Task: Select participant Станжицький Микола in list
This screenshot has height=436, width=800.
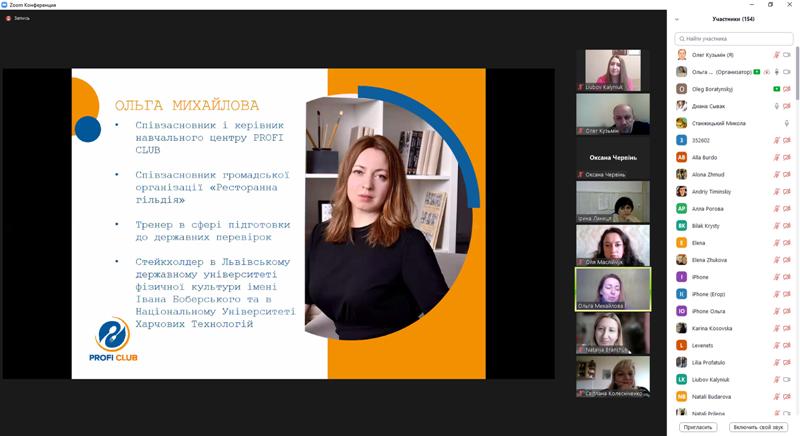Action: coord(734,123)
